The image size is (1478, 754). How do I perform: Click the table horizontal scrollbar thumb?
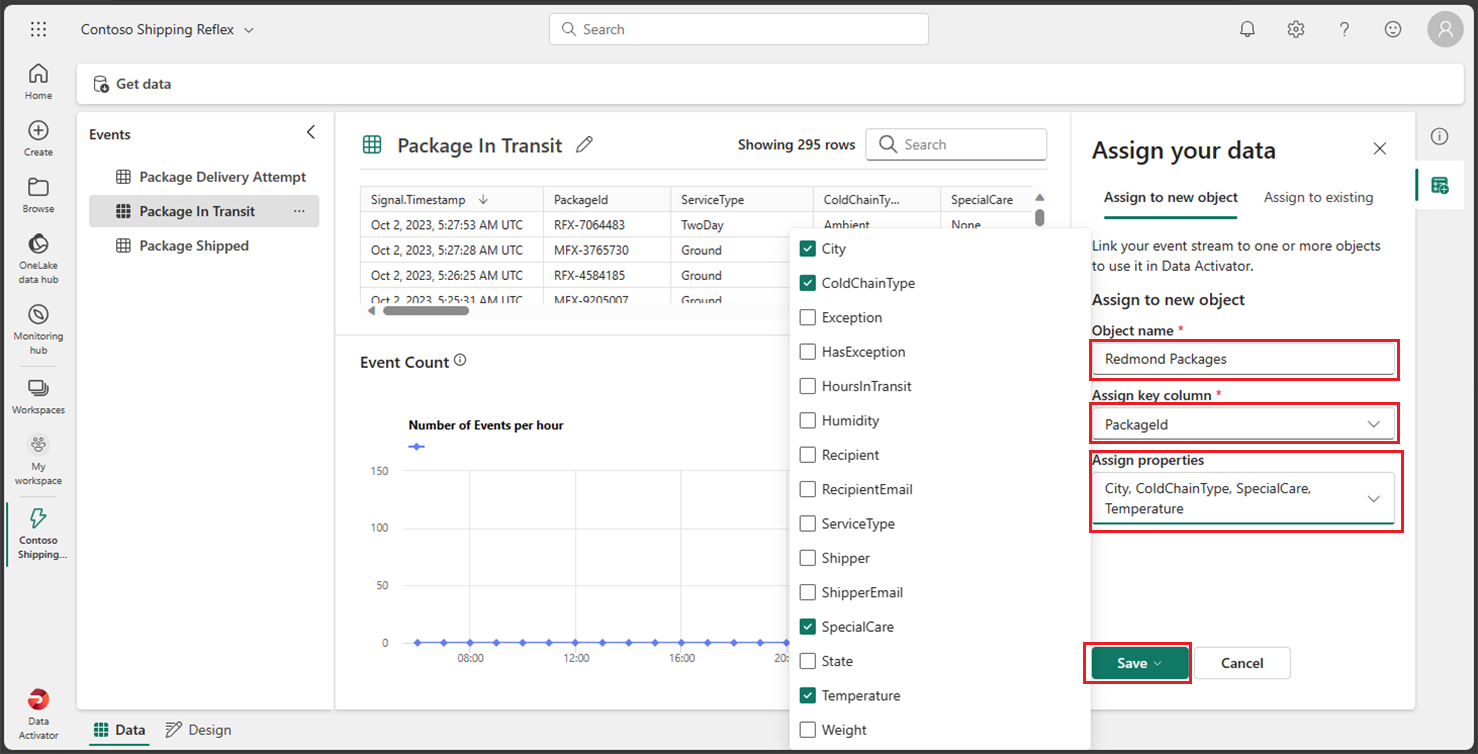coord(426,310)
